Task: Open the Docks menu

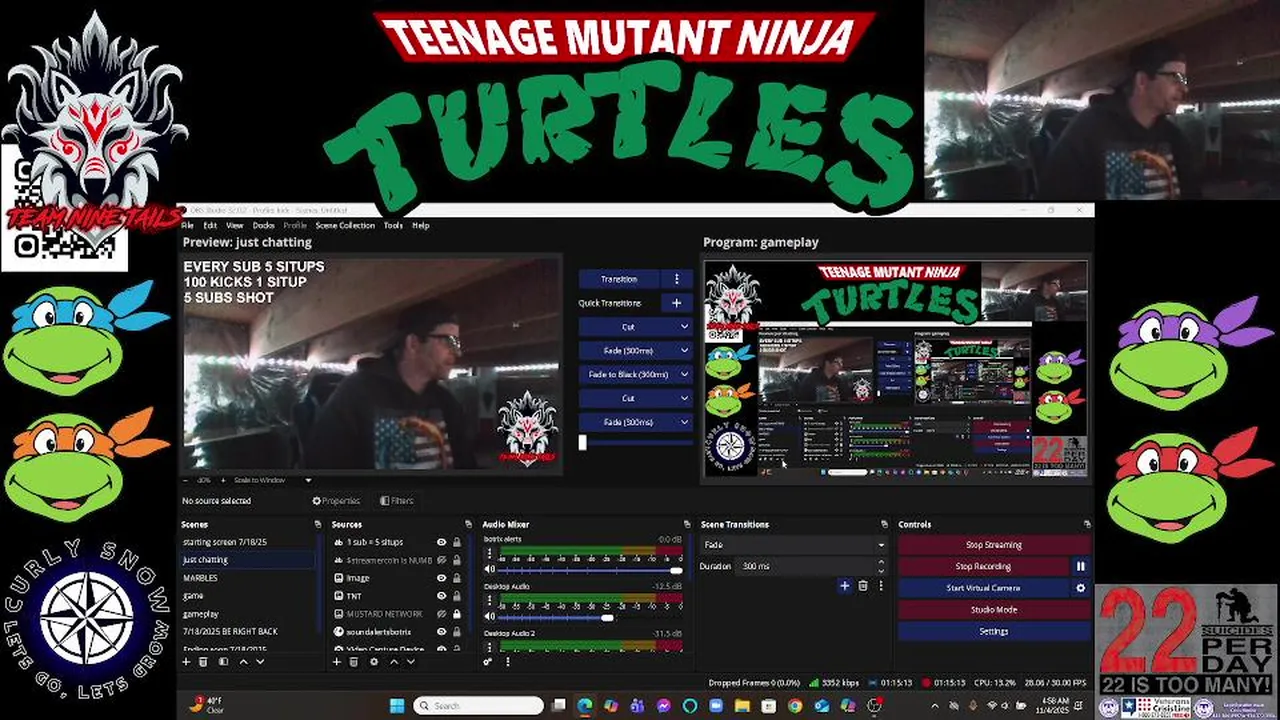Action: pos(263,225)
